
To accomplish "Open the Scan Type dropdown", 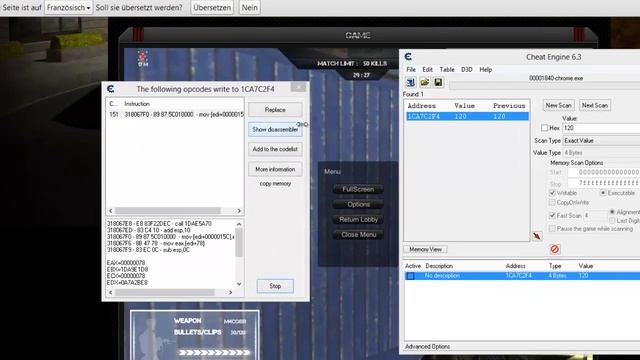I will point(601,140).
